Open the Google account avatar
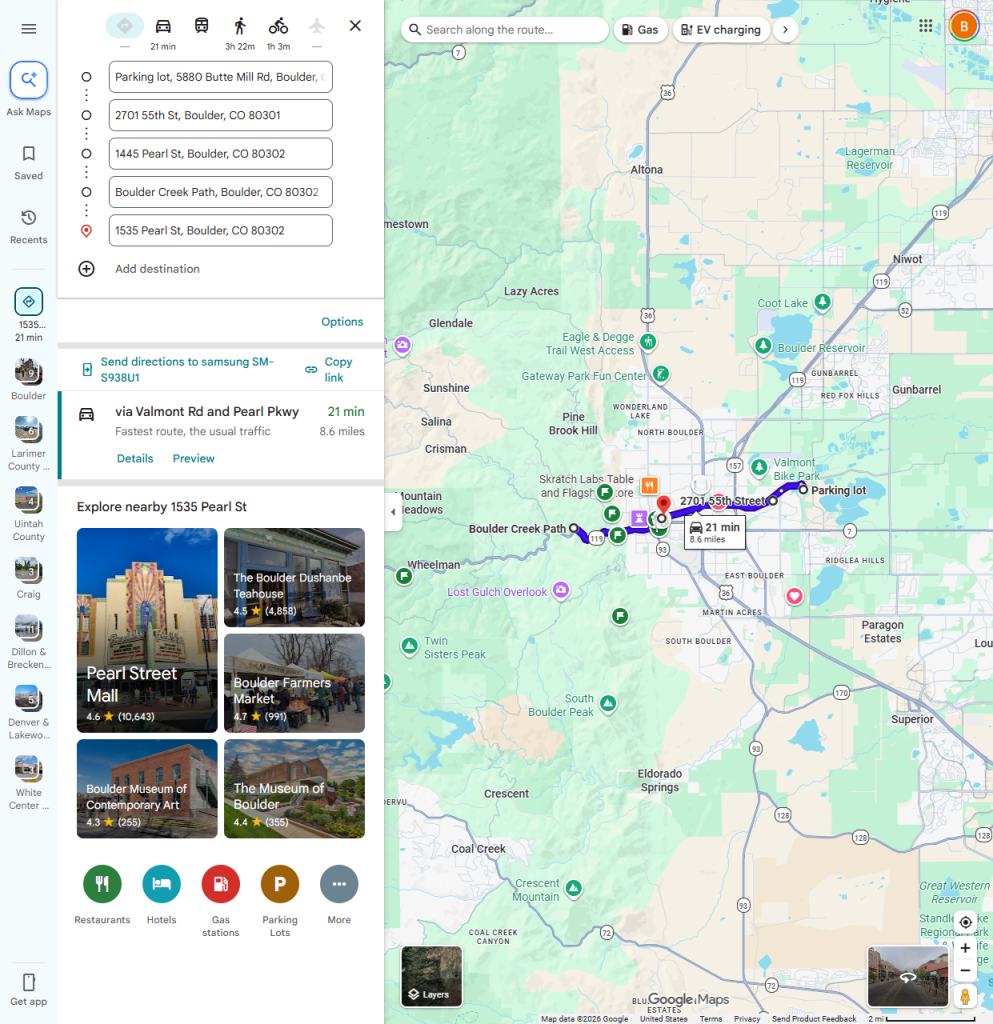Viewport: 993px width, 1024px height. point(964,26)
